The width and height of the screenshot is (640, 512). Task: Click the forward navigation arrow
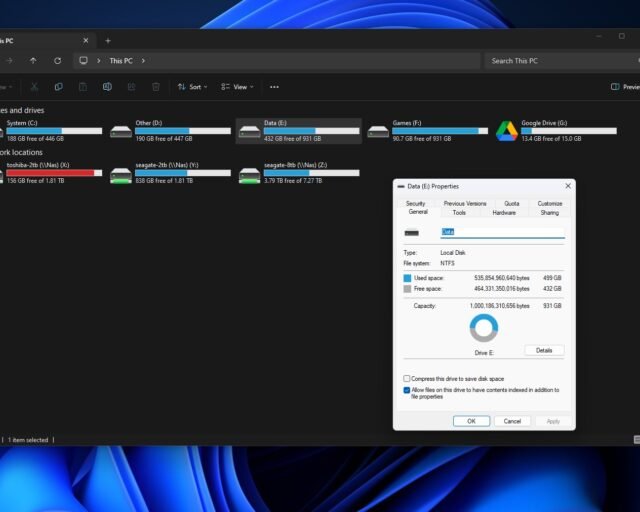[x=9, y=61]
